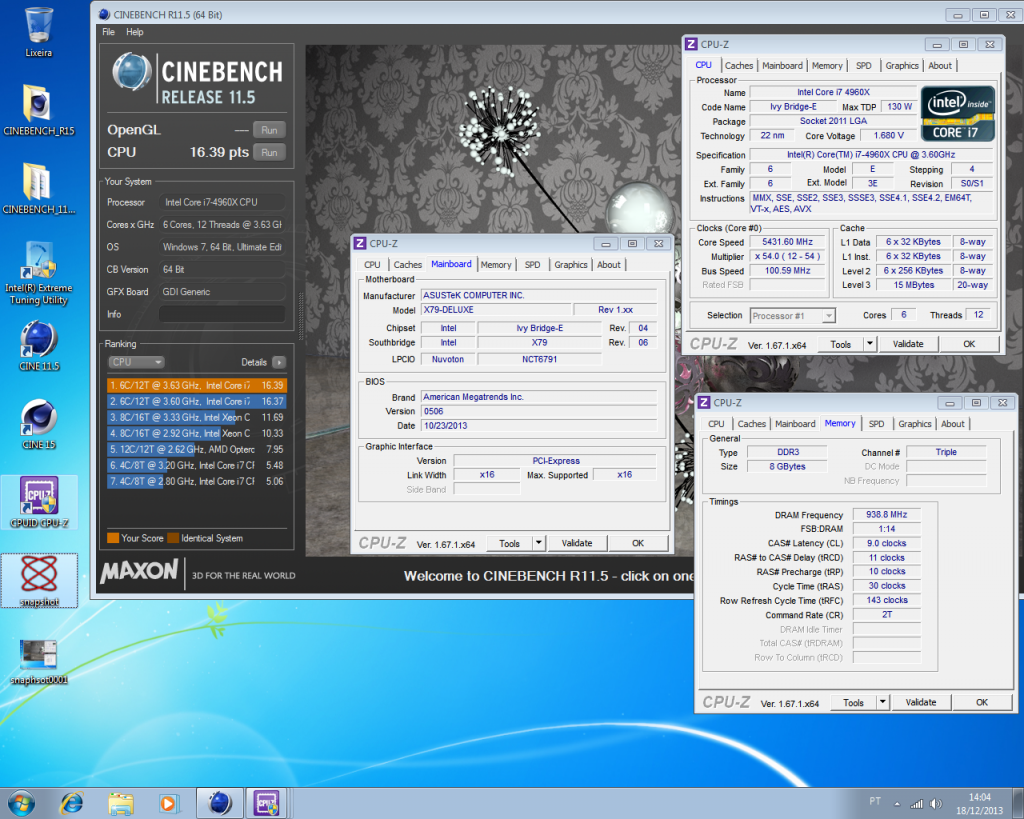Expand the Tools arrow in CPU-Z CPU window

(870, 344)
